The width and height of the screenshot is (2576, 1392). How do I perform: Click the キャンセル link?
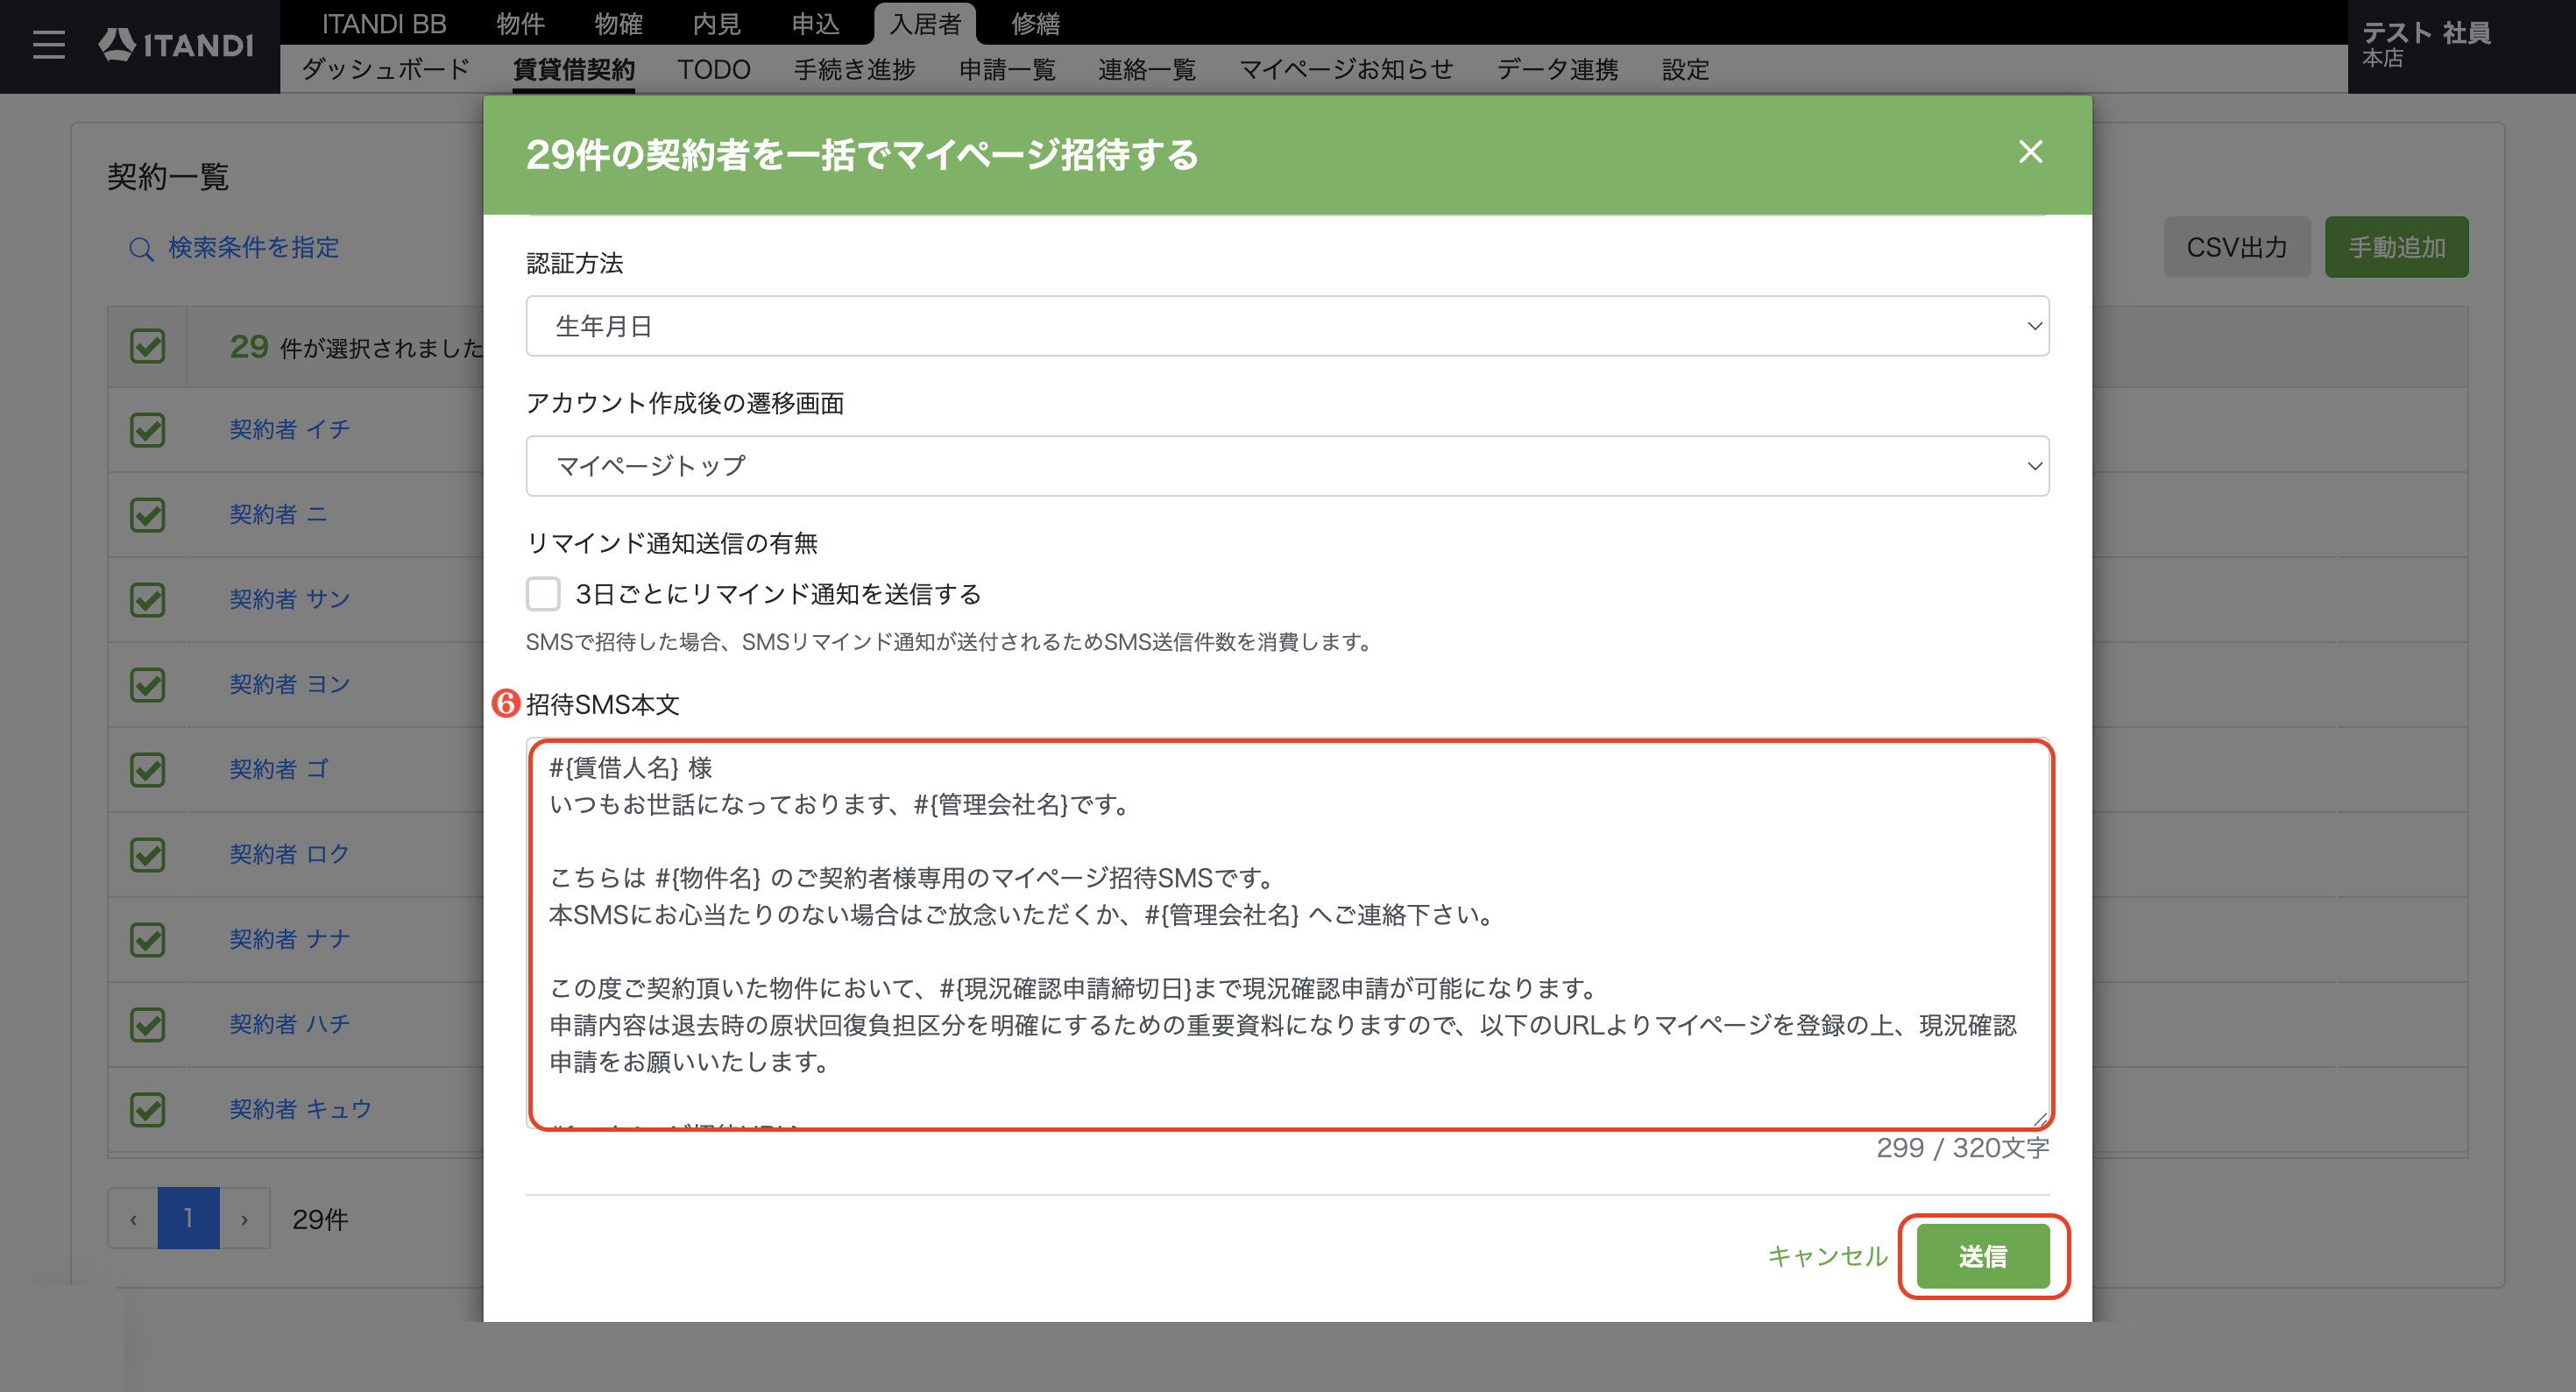pyautogui.click(x=1827, y=1256)
